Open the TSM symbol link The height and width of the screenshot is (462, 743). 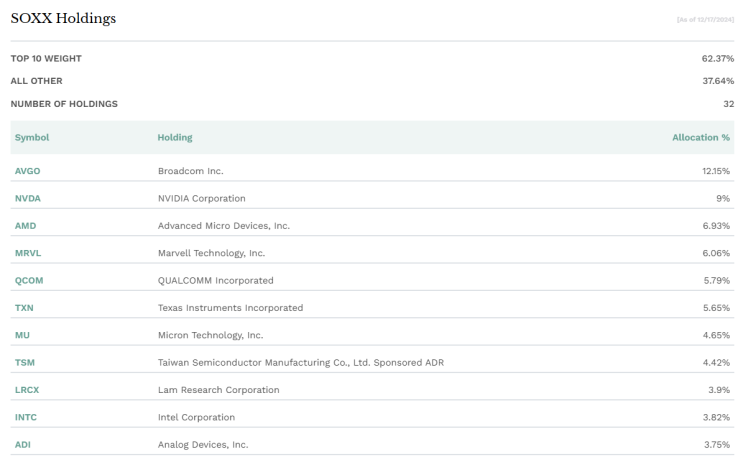click(25, 362)
